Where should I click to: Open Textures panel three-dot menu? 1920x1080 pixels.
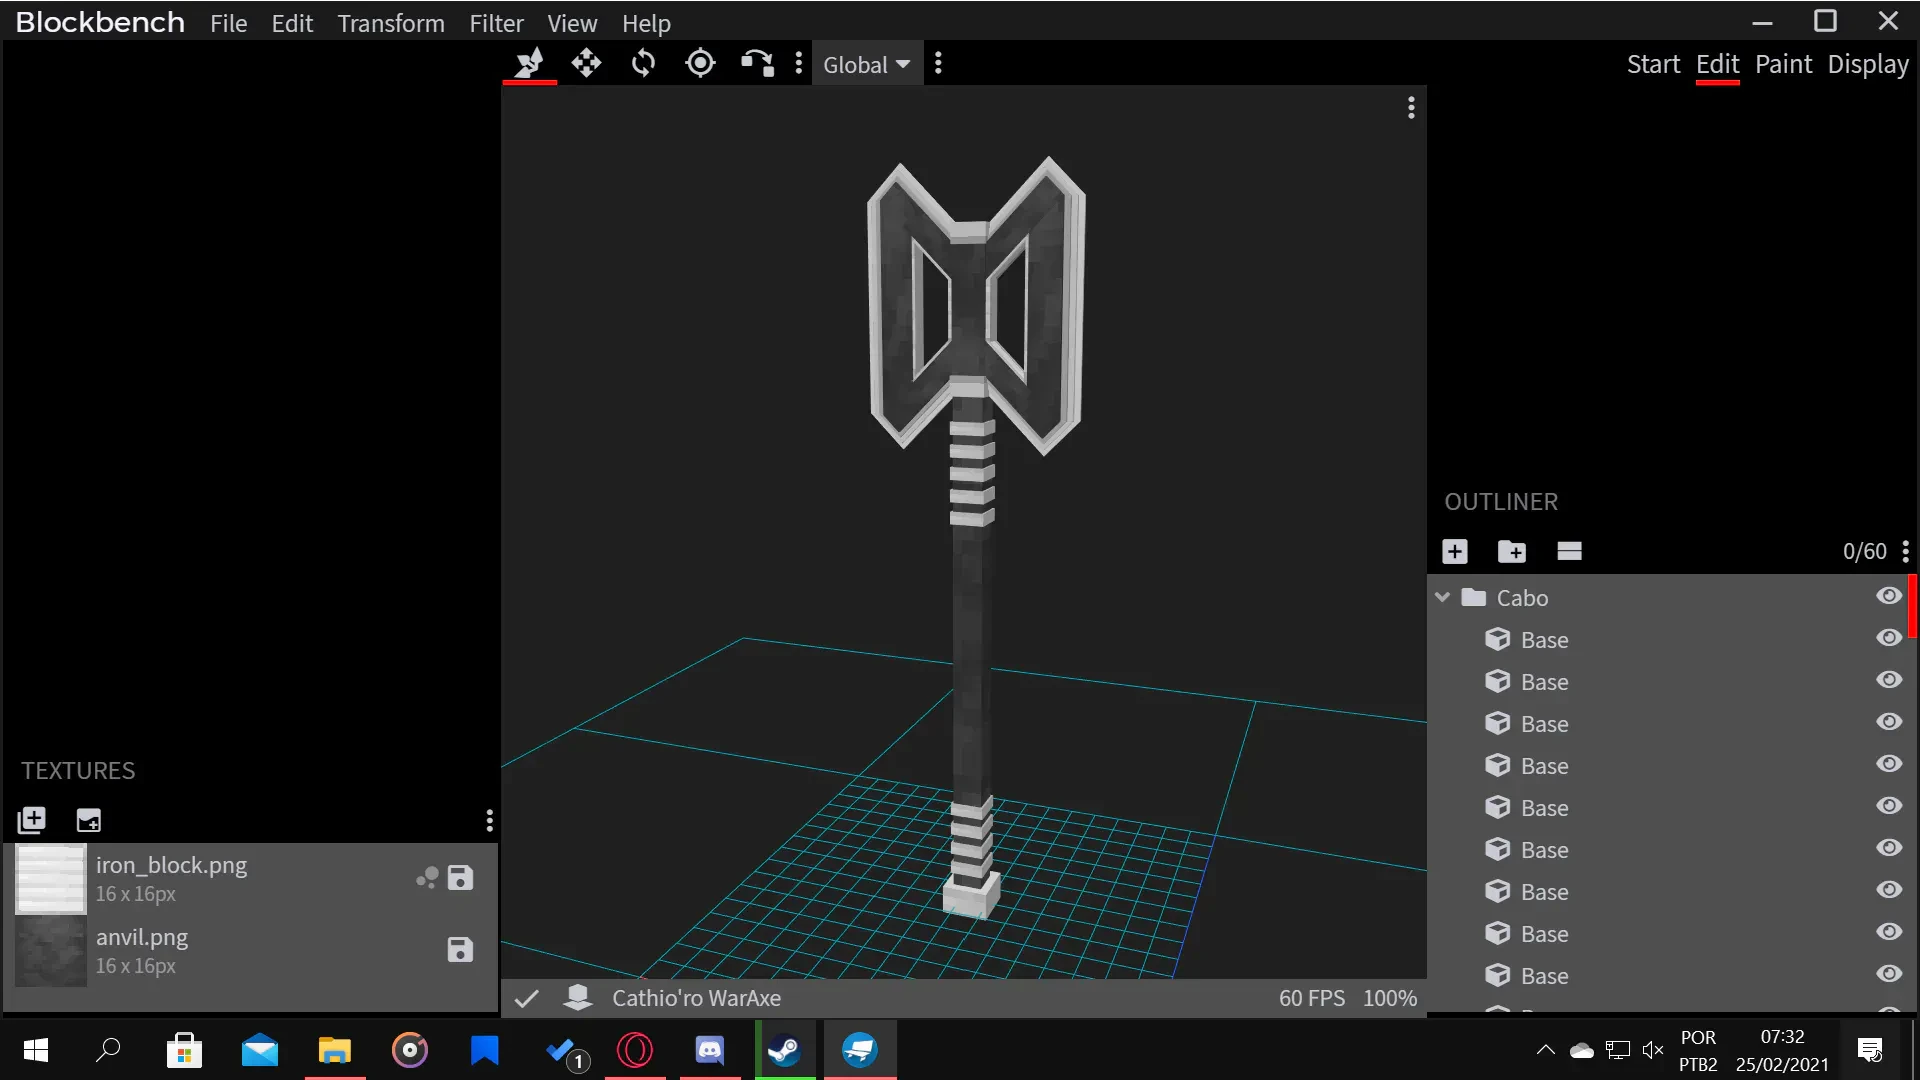tap(489, 820)
